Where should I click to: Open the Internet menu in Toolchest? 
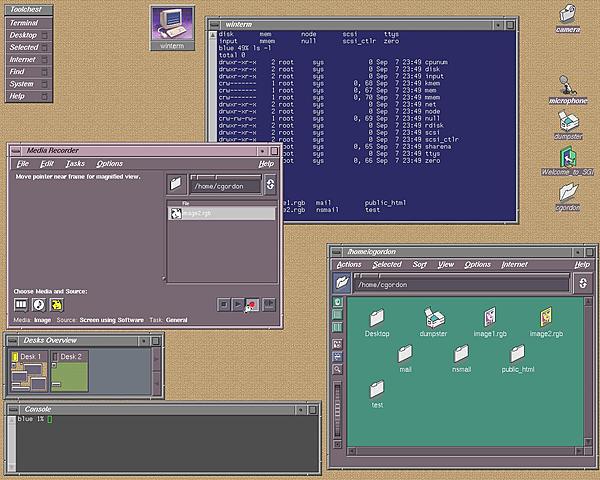pyautogui.click(x=29, y=60)
